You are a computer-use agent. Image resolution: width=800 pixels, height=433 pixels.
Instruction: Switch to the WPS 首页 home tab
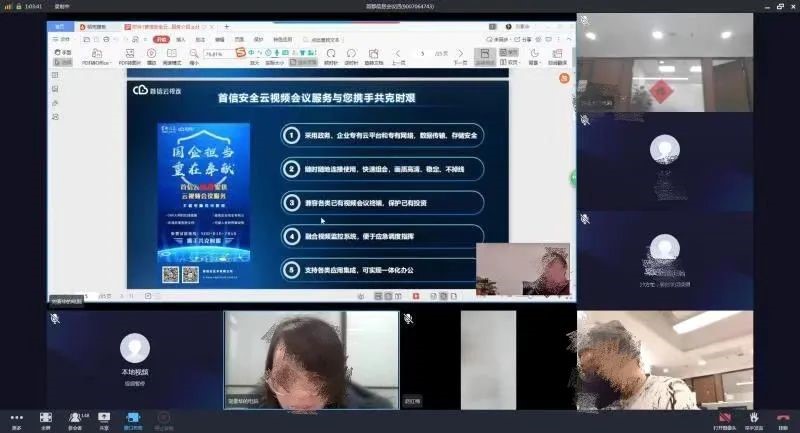click(60, 27)
